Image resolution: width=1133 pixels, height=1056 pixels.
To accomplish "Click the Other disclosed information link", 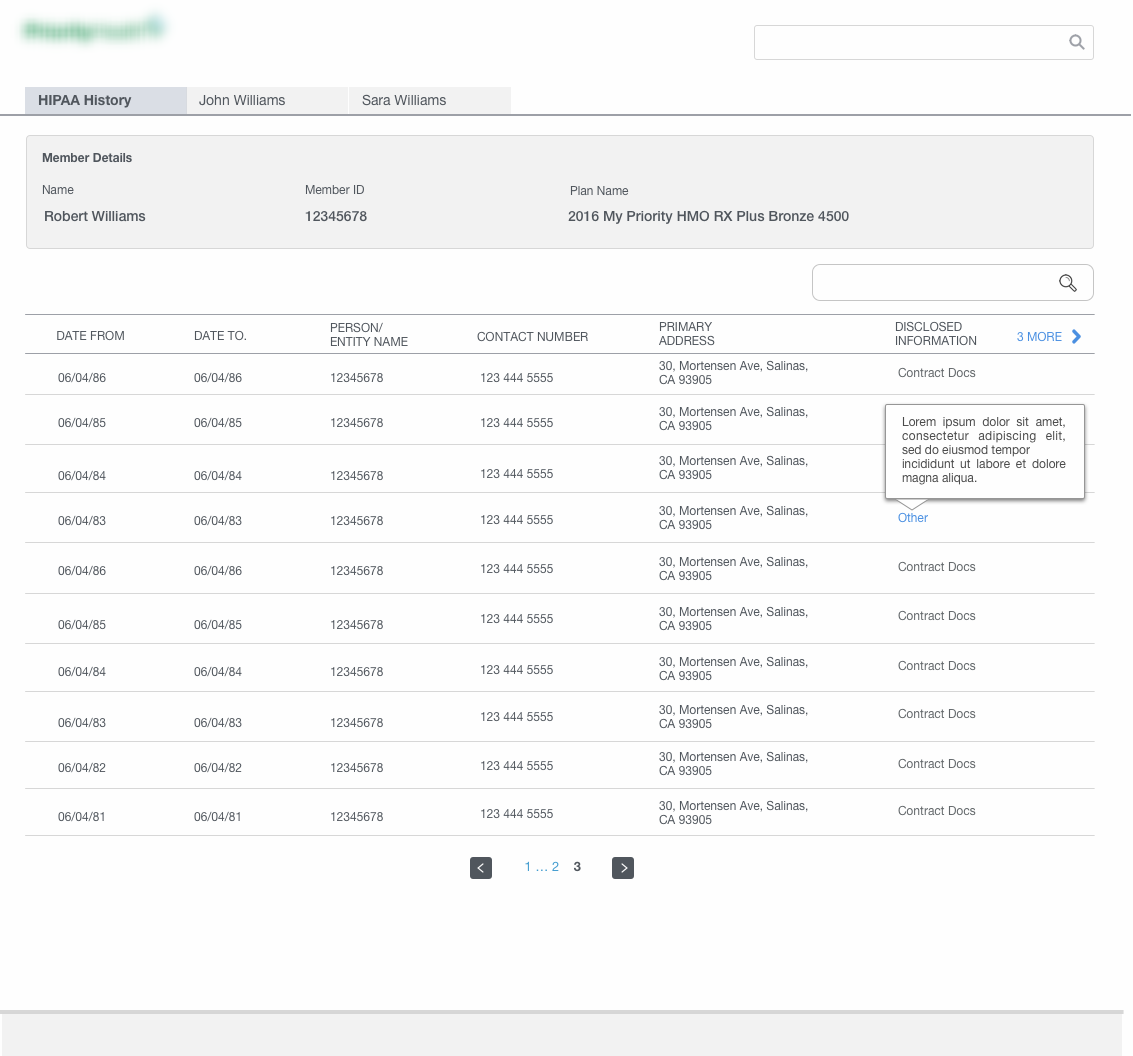I will tap(913, 518).
